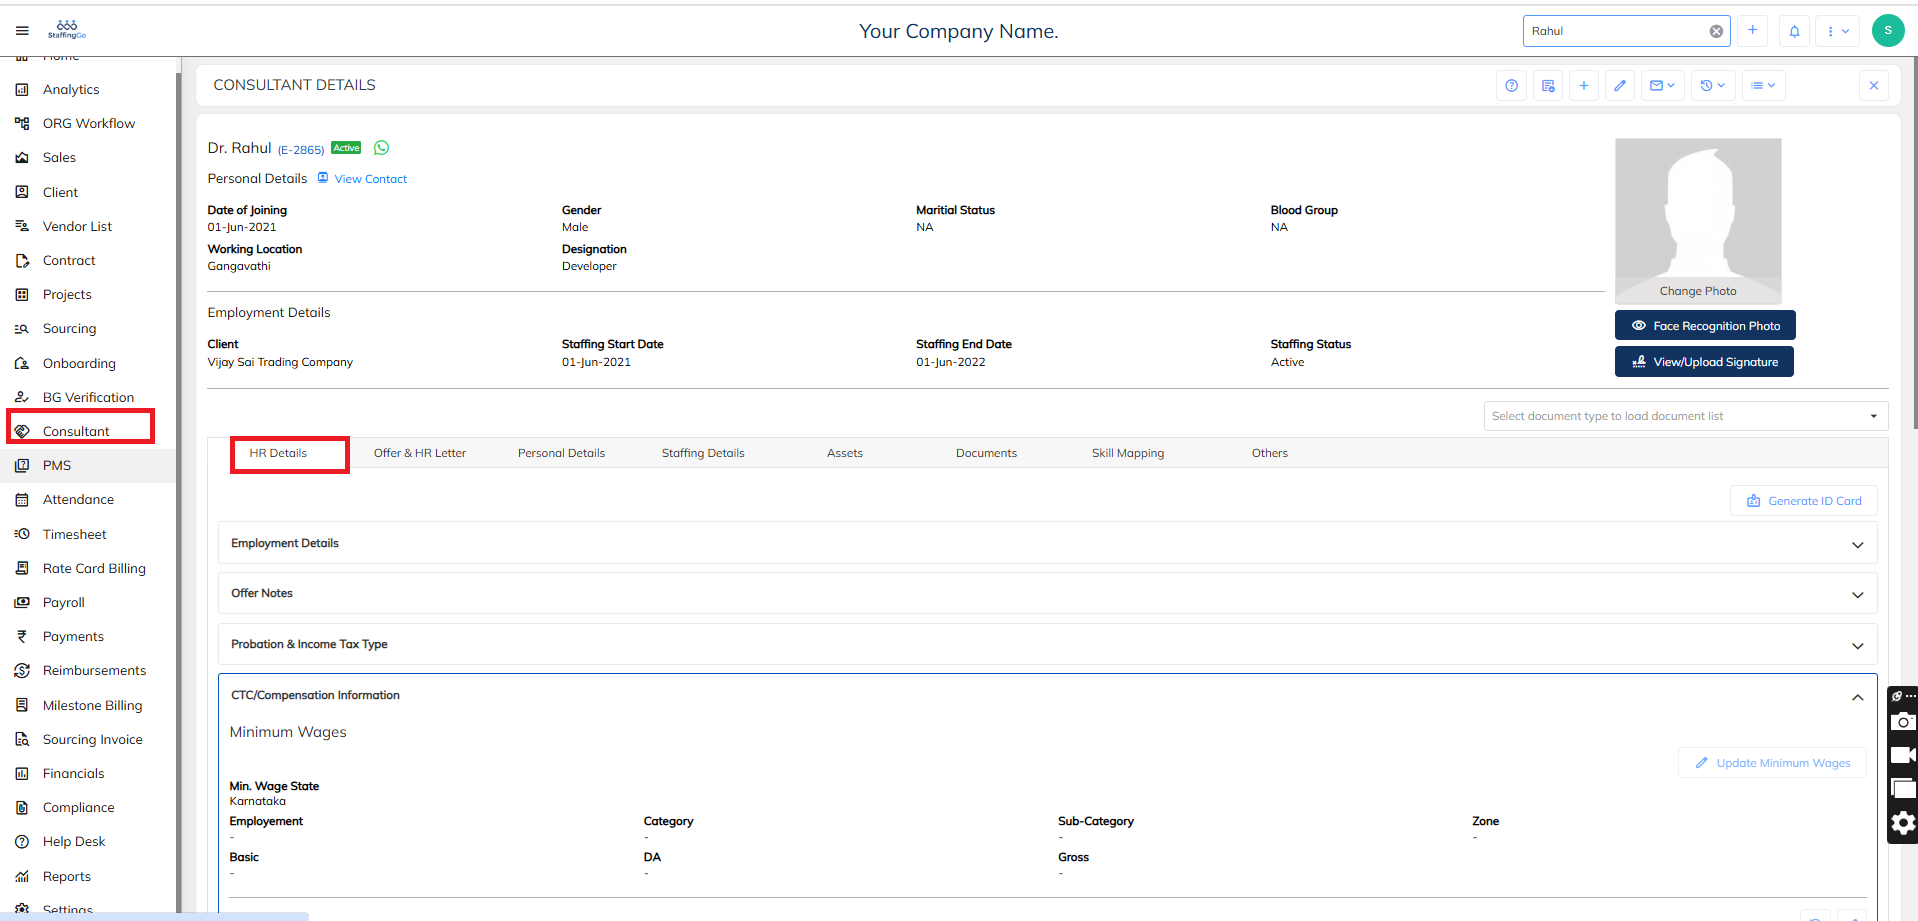The width and height of the screenshot is (1918, 921).
Task: Open the notifications bell
Action: [1794, 31]
